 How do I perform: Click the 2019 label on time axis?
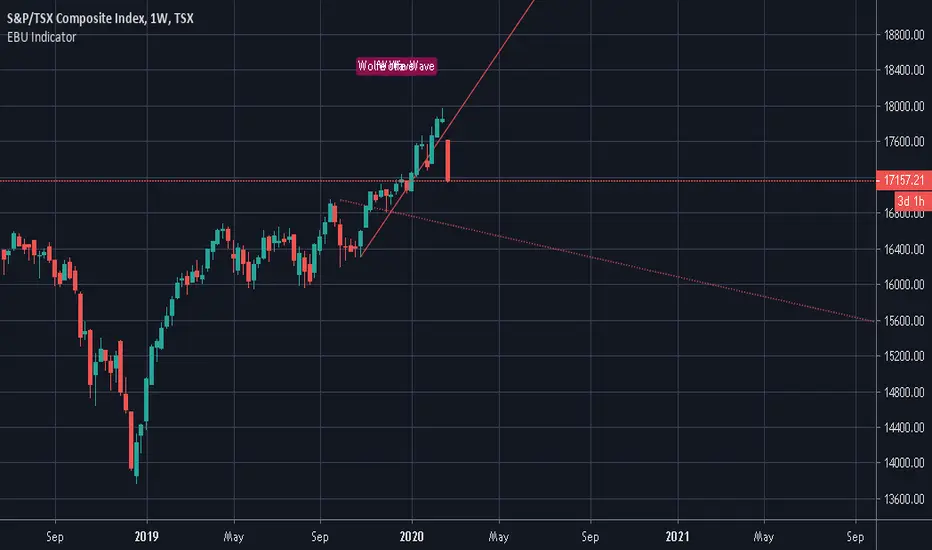[147, 536]
